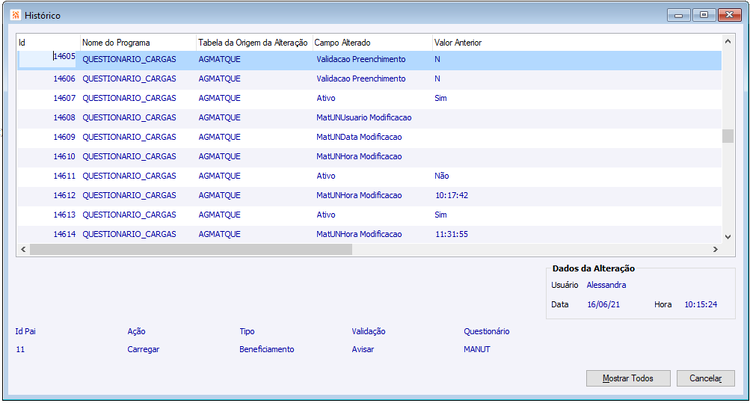Click the Questionário value MANUT
The image size is (750, 403).
[477, 349]
